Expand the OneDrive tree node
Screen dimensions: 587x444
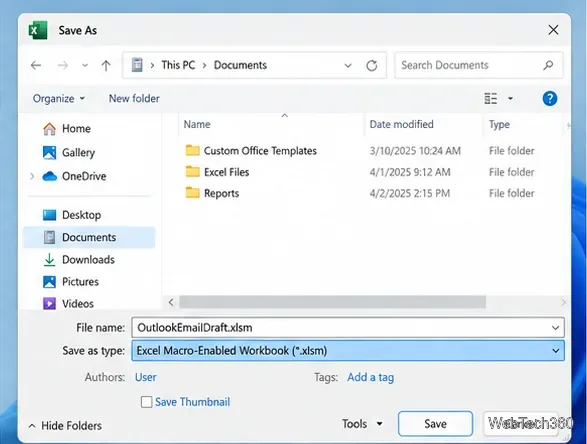(32, 176)
